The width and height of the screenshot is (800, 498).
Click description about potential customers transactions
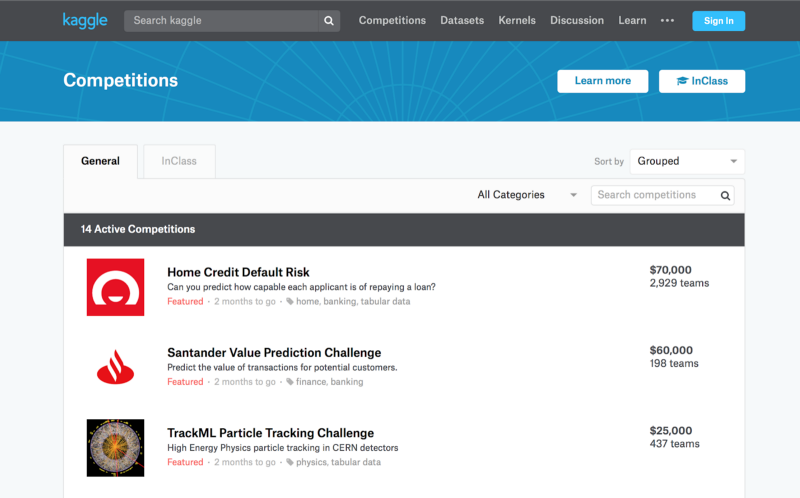[282, 367]
